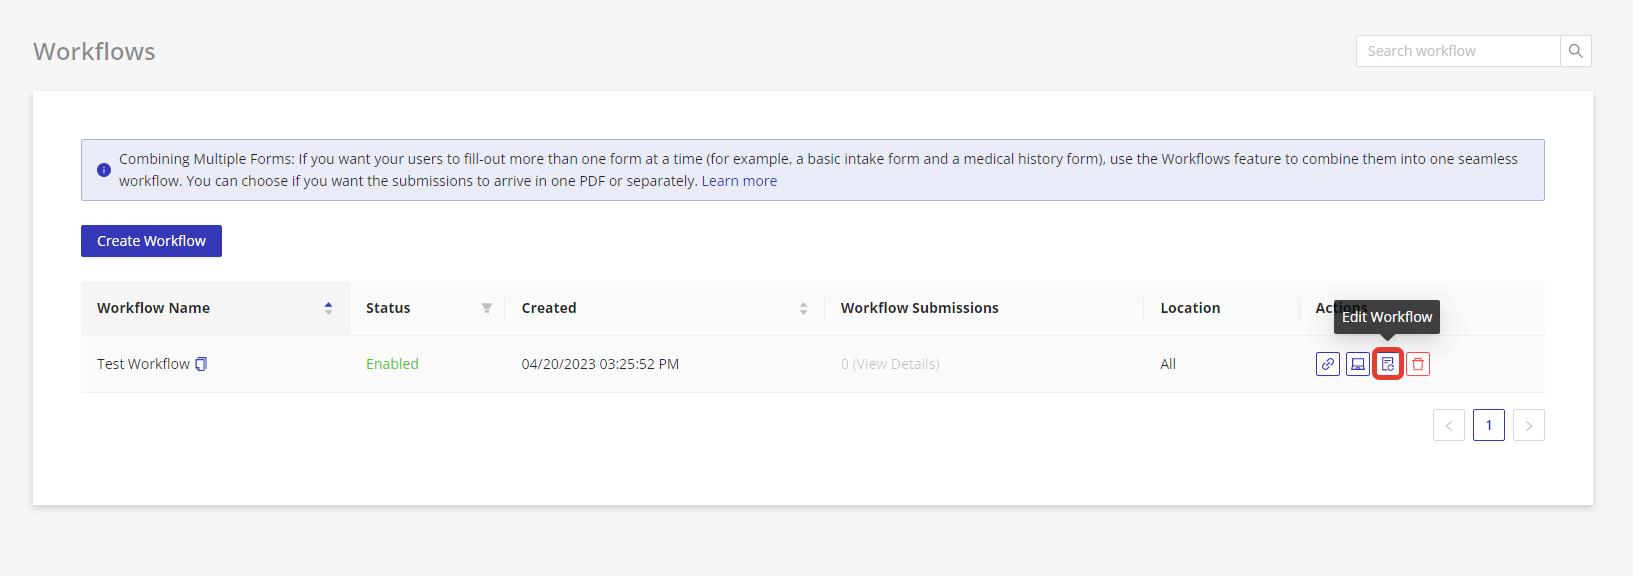The width and height of the screenshot is (1633, 576).
Task: Click the next page arrow
Action: [x=1529, y=425]
